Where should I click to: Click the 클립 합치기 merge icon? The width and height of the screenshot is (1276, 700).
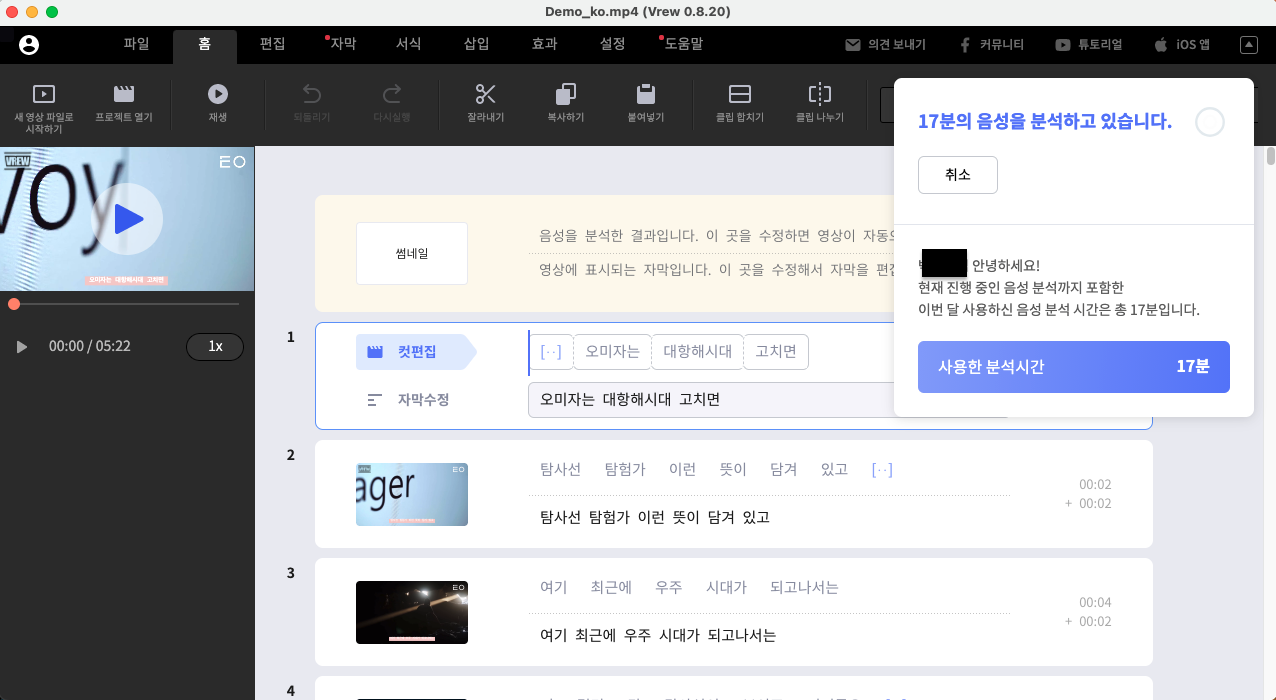pyautogui.click(x=740, y=94)
